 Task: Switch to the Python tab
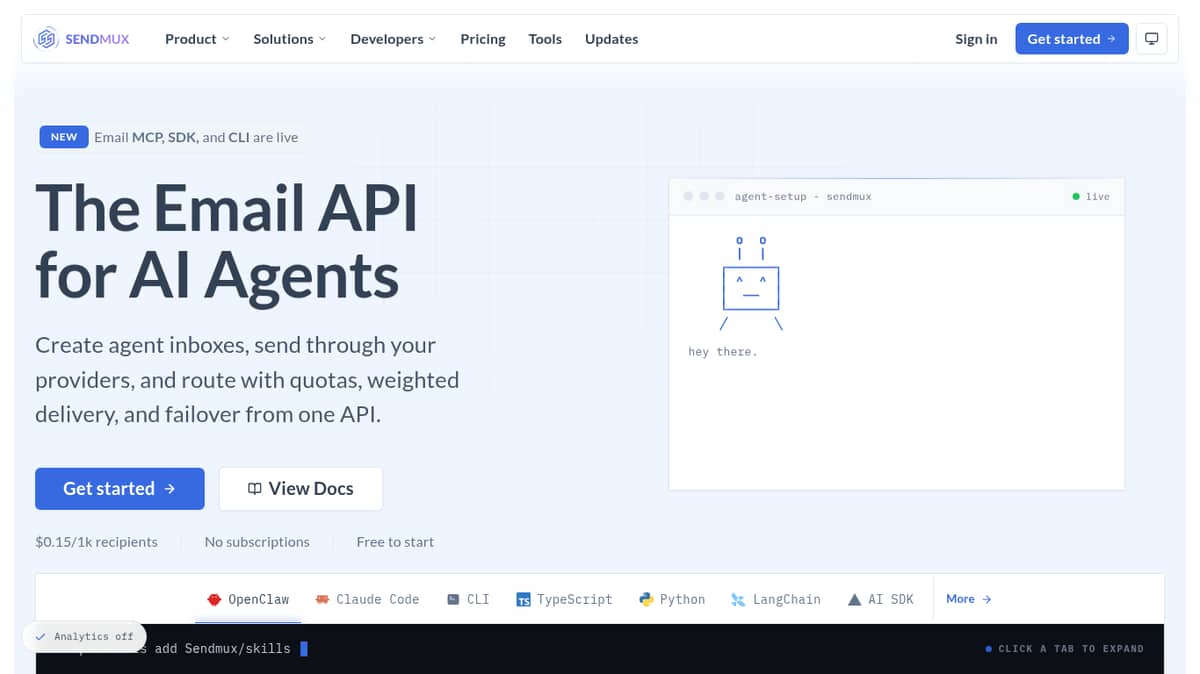(x=672, y=599)
